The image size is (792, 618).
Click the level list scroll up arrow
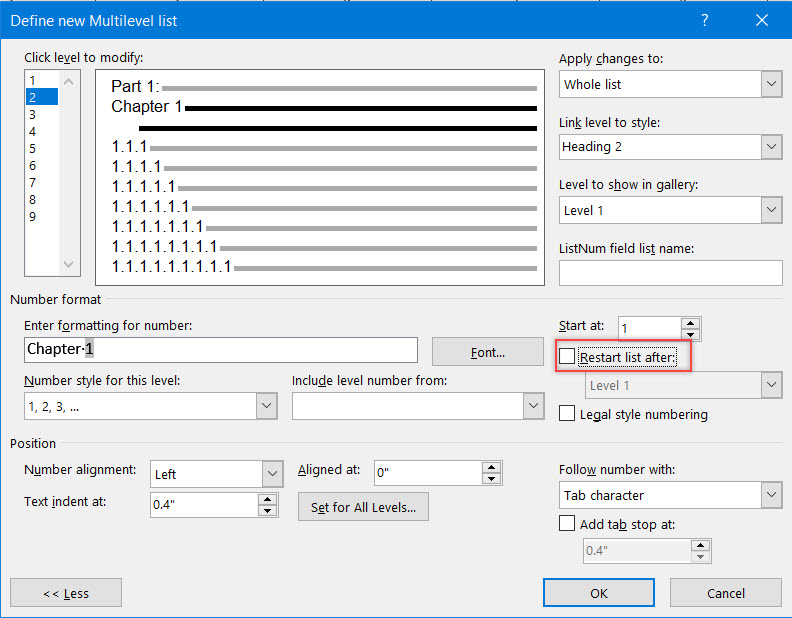coord(69,81)
